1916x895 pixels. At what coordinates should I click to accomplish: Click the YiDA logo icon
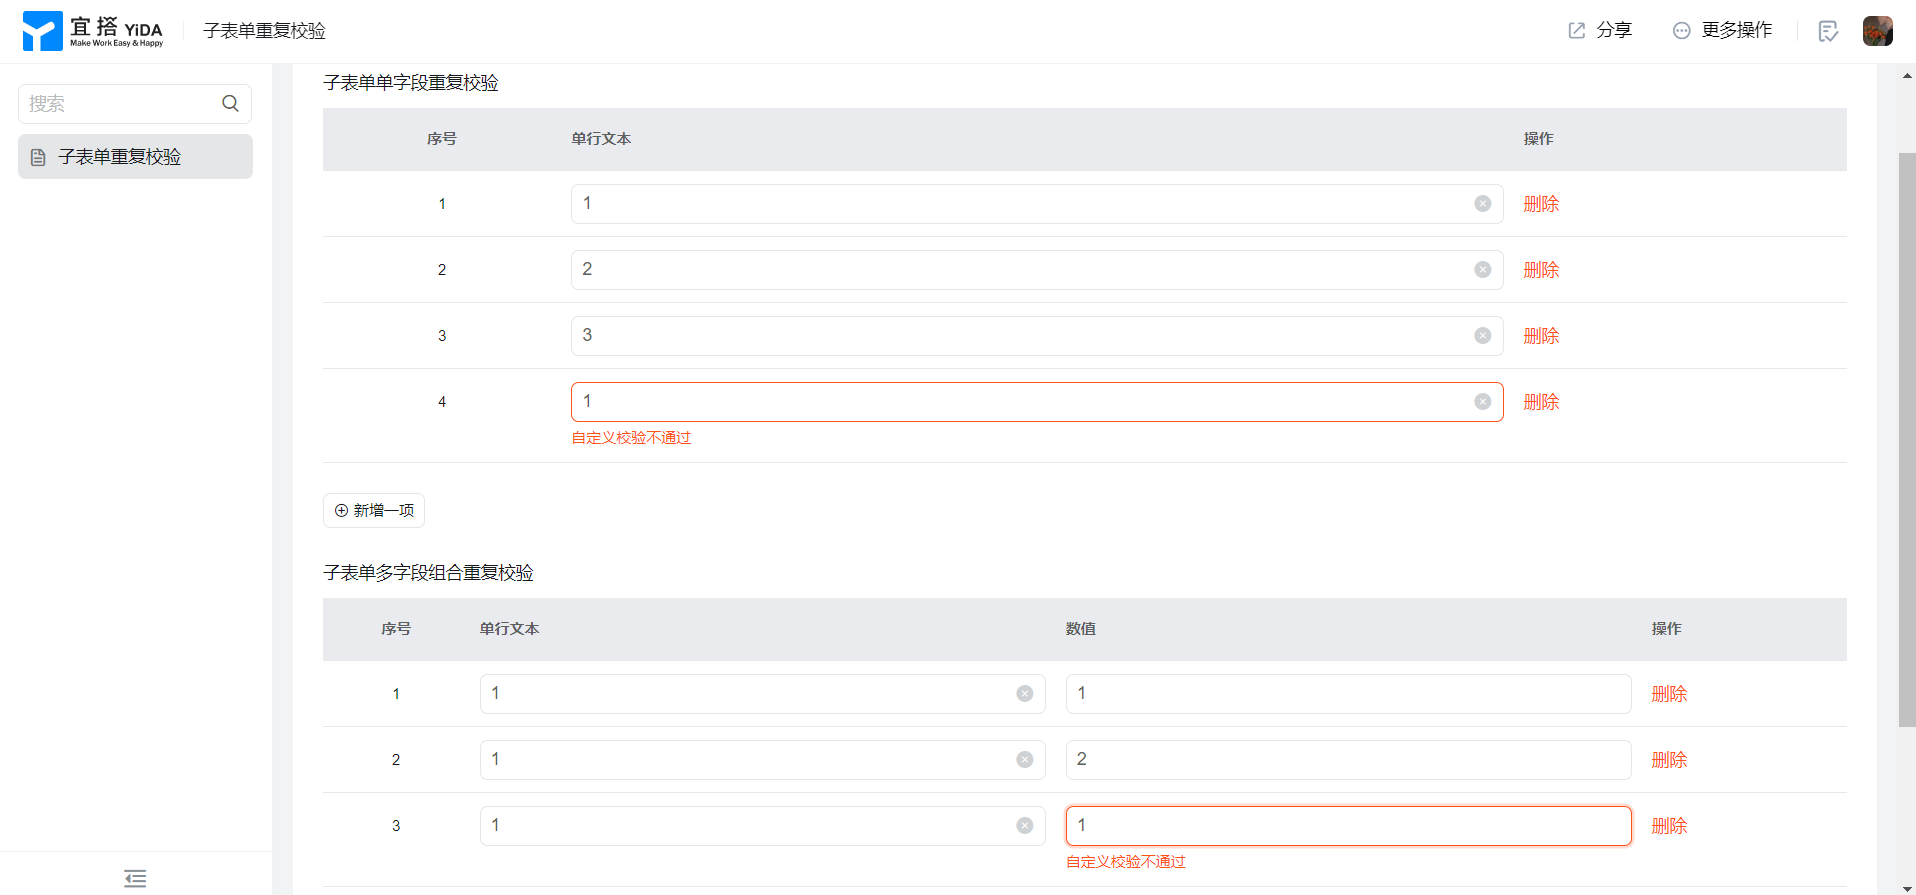click(x=42, y=31)
